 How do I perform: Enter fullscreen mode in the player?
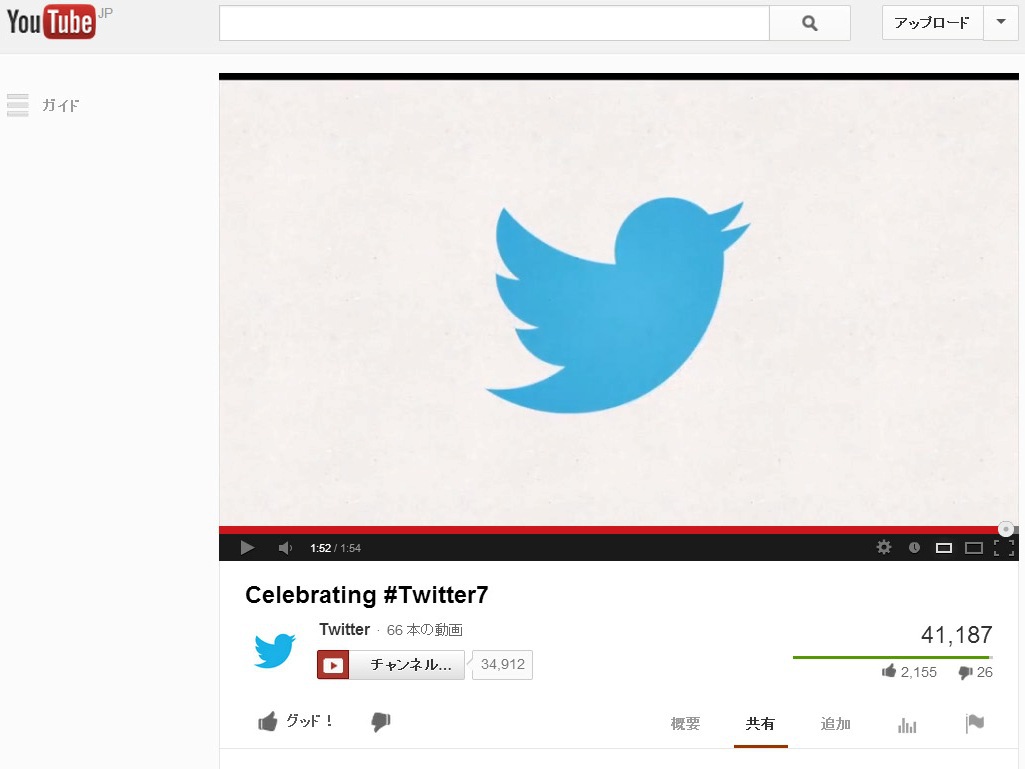[1003, 548]
